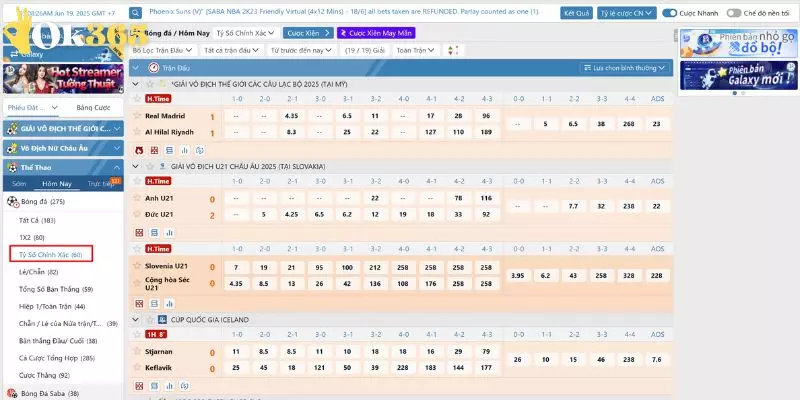The image size is (800, 400).
Task: Star the Đức U21 team row
Action: (x=137, y=214)
